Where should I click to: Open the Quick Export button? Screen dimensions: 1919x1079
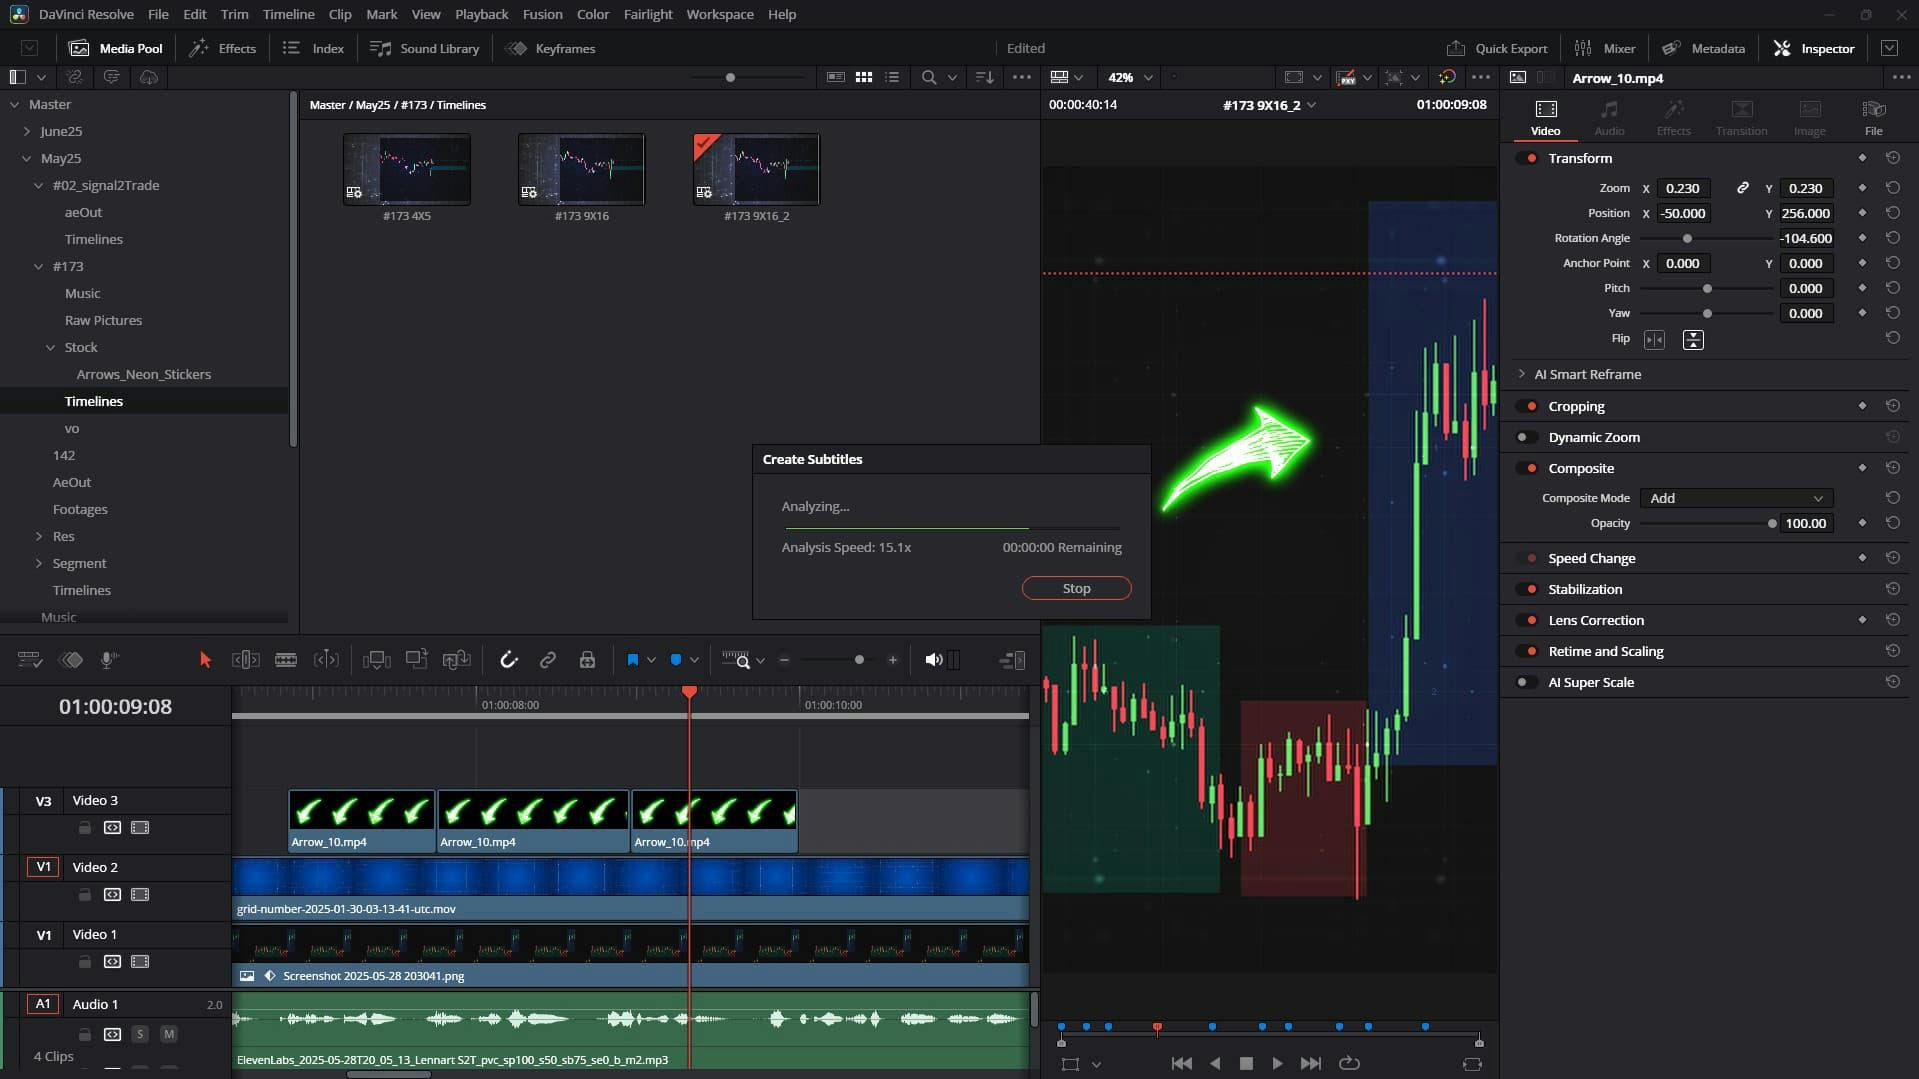(1497, 48)
